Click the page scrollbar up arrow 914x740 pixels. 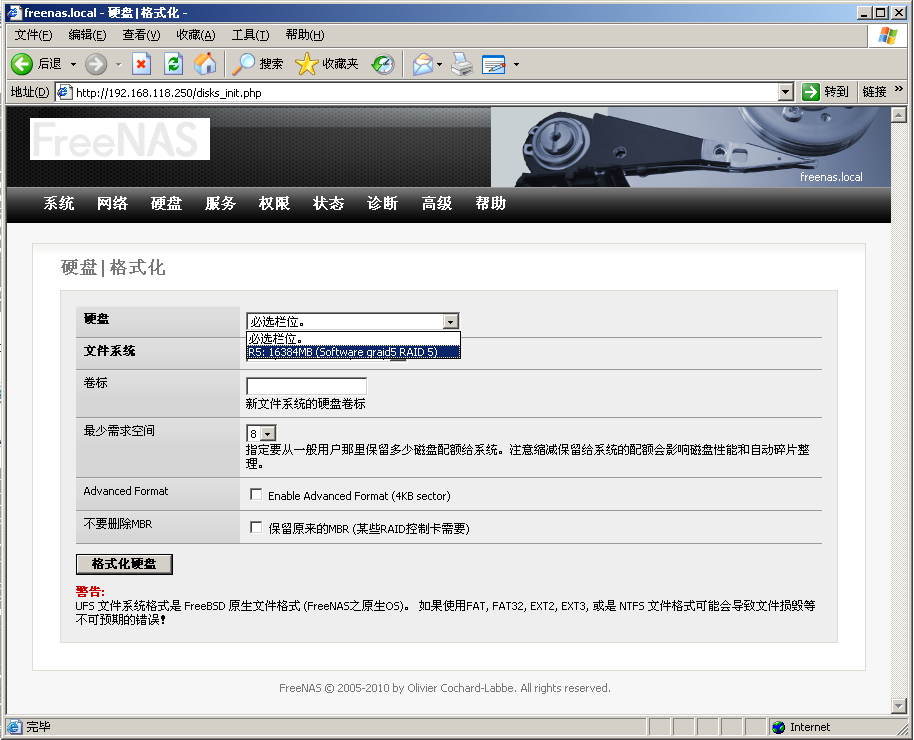899,114
